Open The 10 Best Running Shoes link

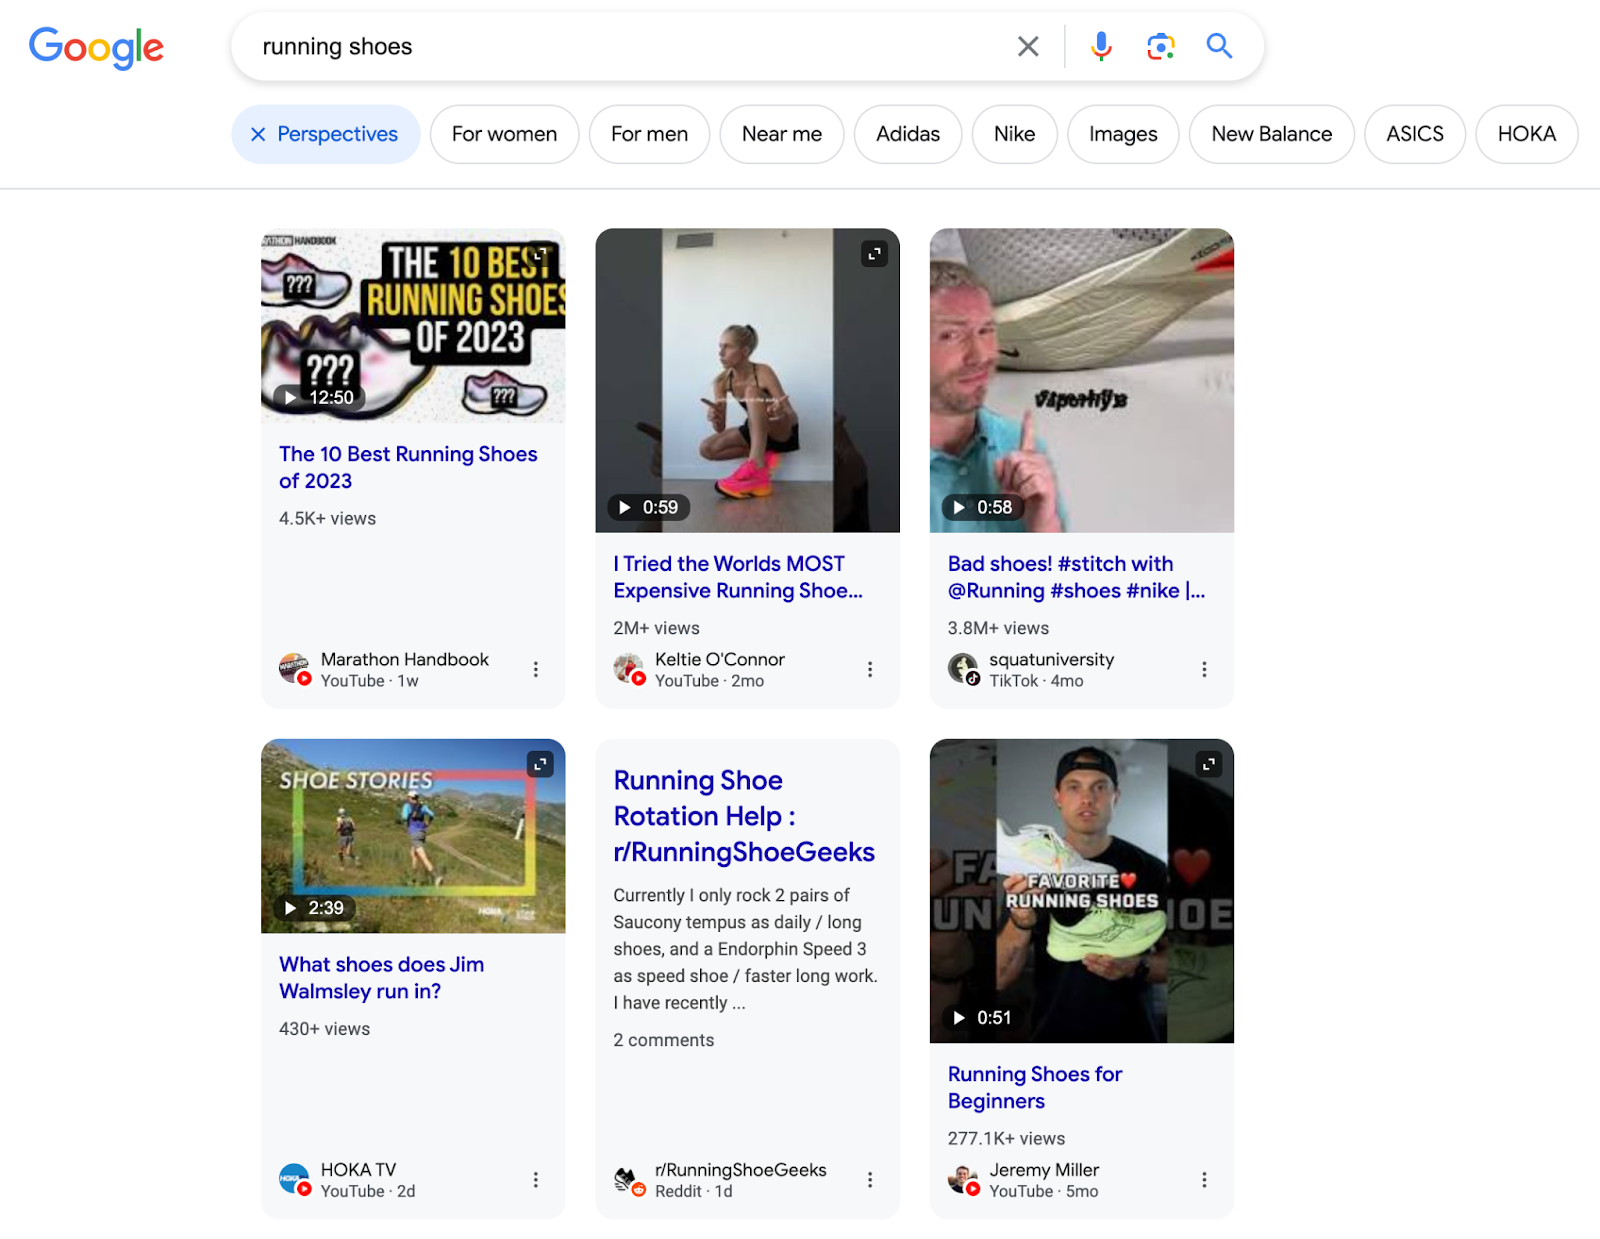407,467
